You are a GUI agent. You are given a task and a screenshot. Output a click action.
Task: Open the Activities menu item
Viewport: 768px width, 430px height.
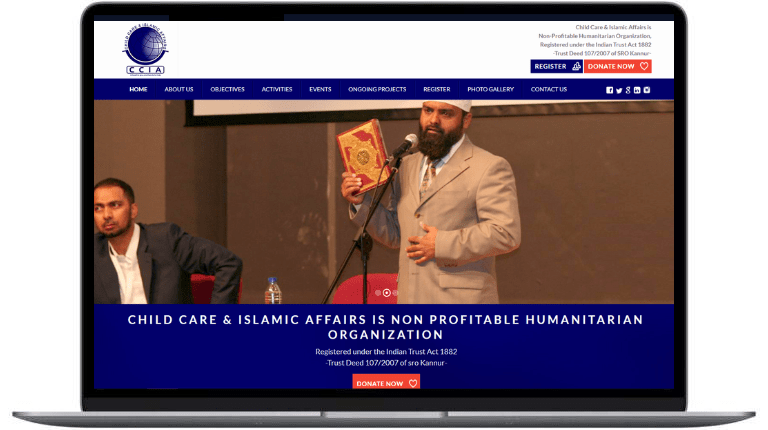pyautogui.click(x=277, y=90)
